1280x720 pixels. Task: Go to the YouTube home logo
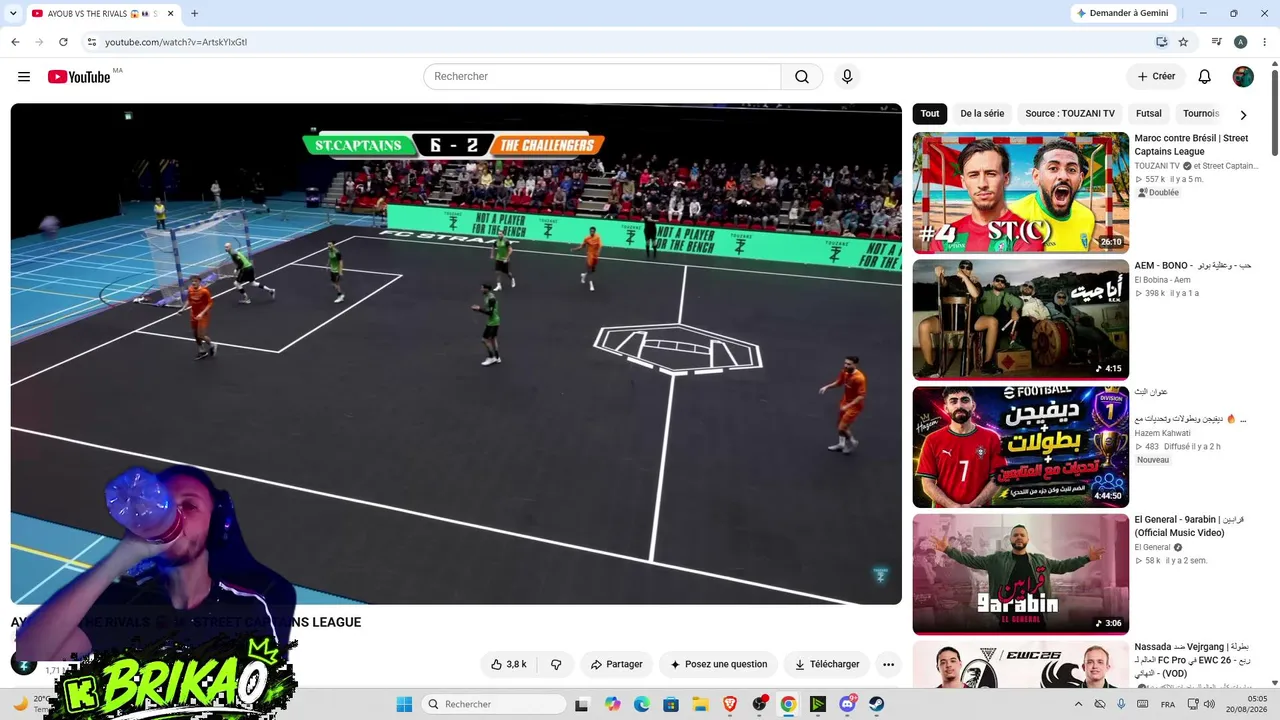(x=79, y=77)
